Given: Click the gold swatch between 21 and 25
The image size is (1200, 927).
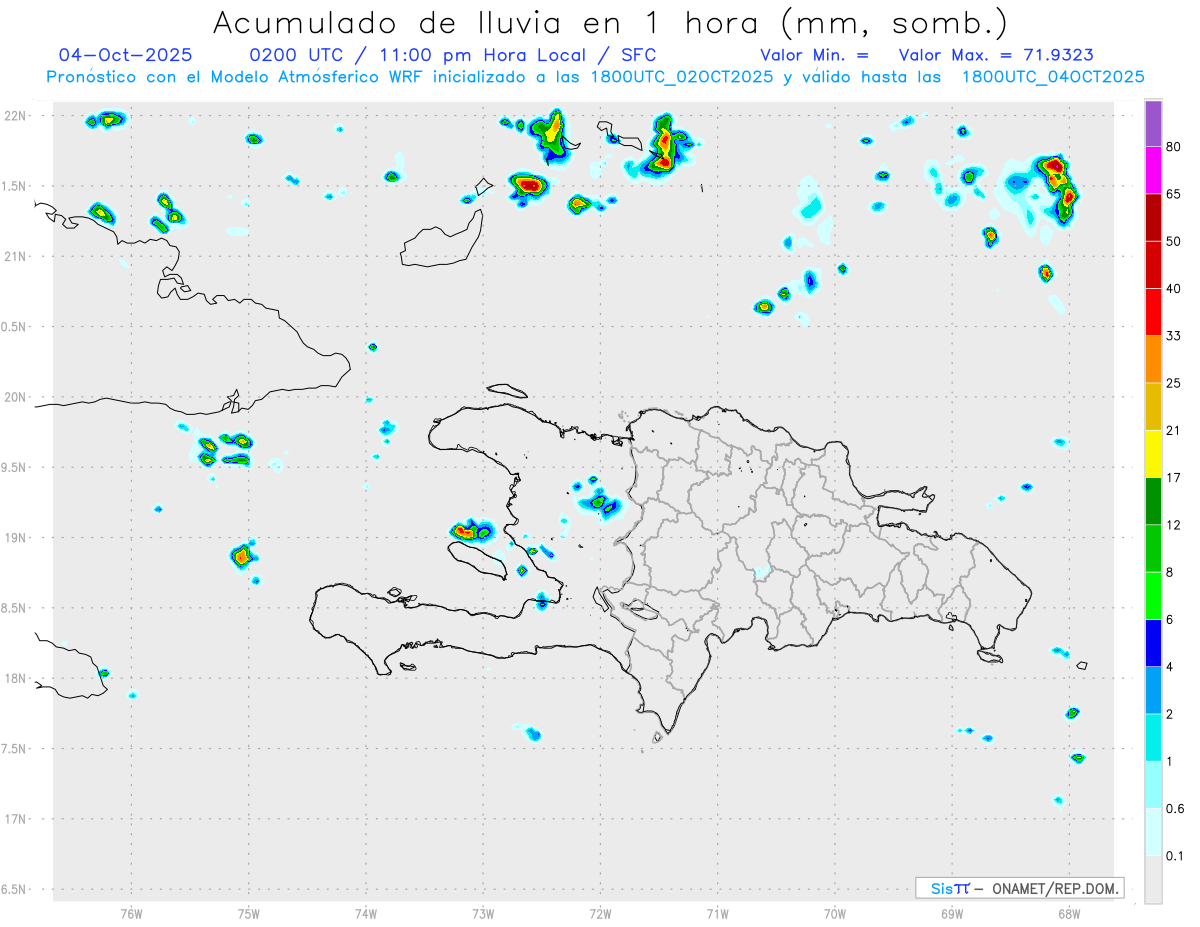Looking at the screenshot, I should coord(1153,406).
